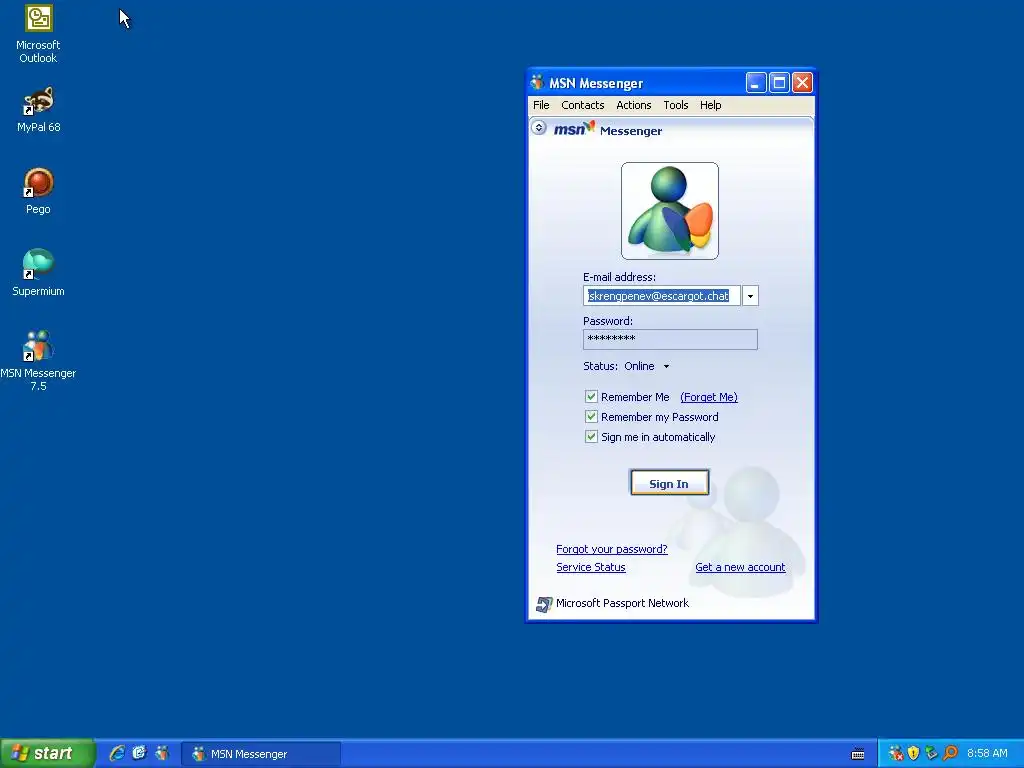Click the orange magnifier tray icon
This screenshot has width=1024, height=768.
click(x=950, y=753)
